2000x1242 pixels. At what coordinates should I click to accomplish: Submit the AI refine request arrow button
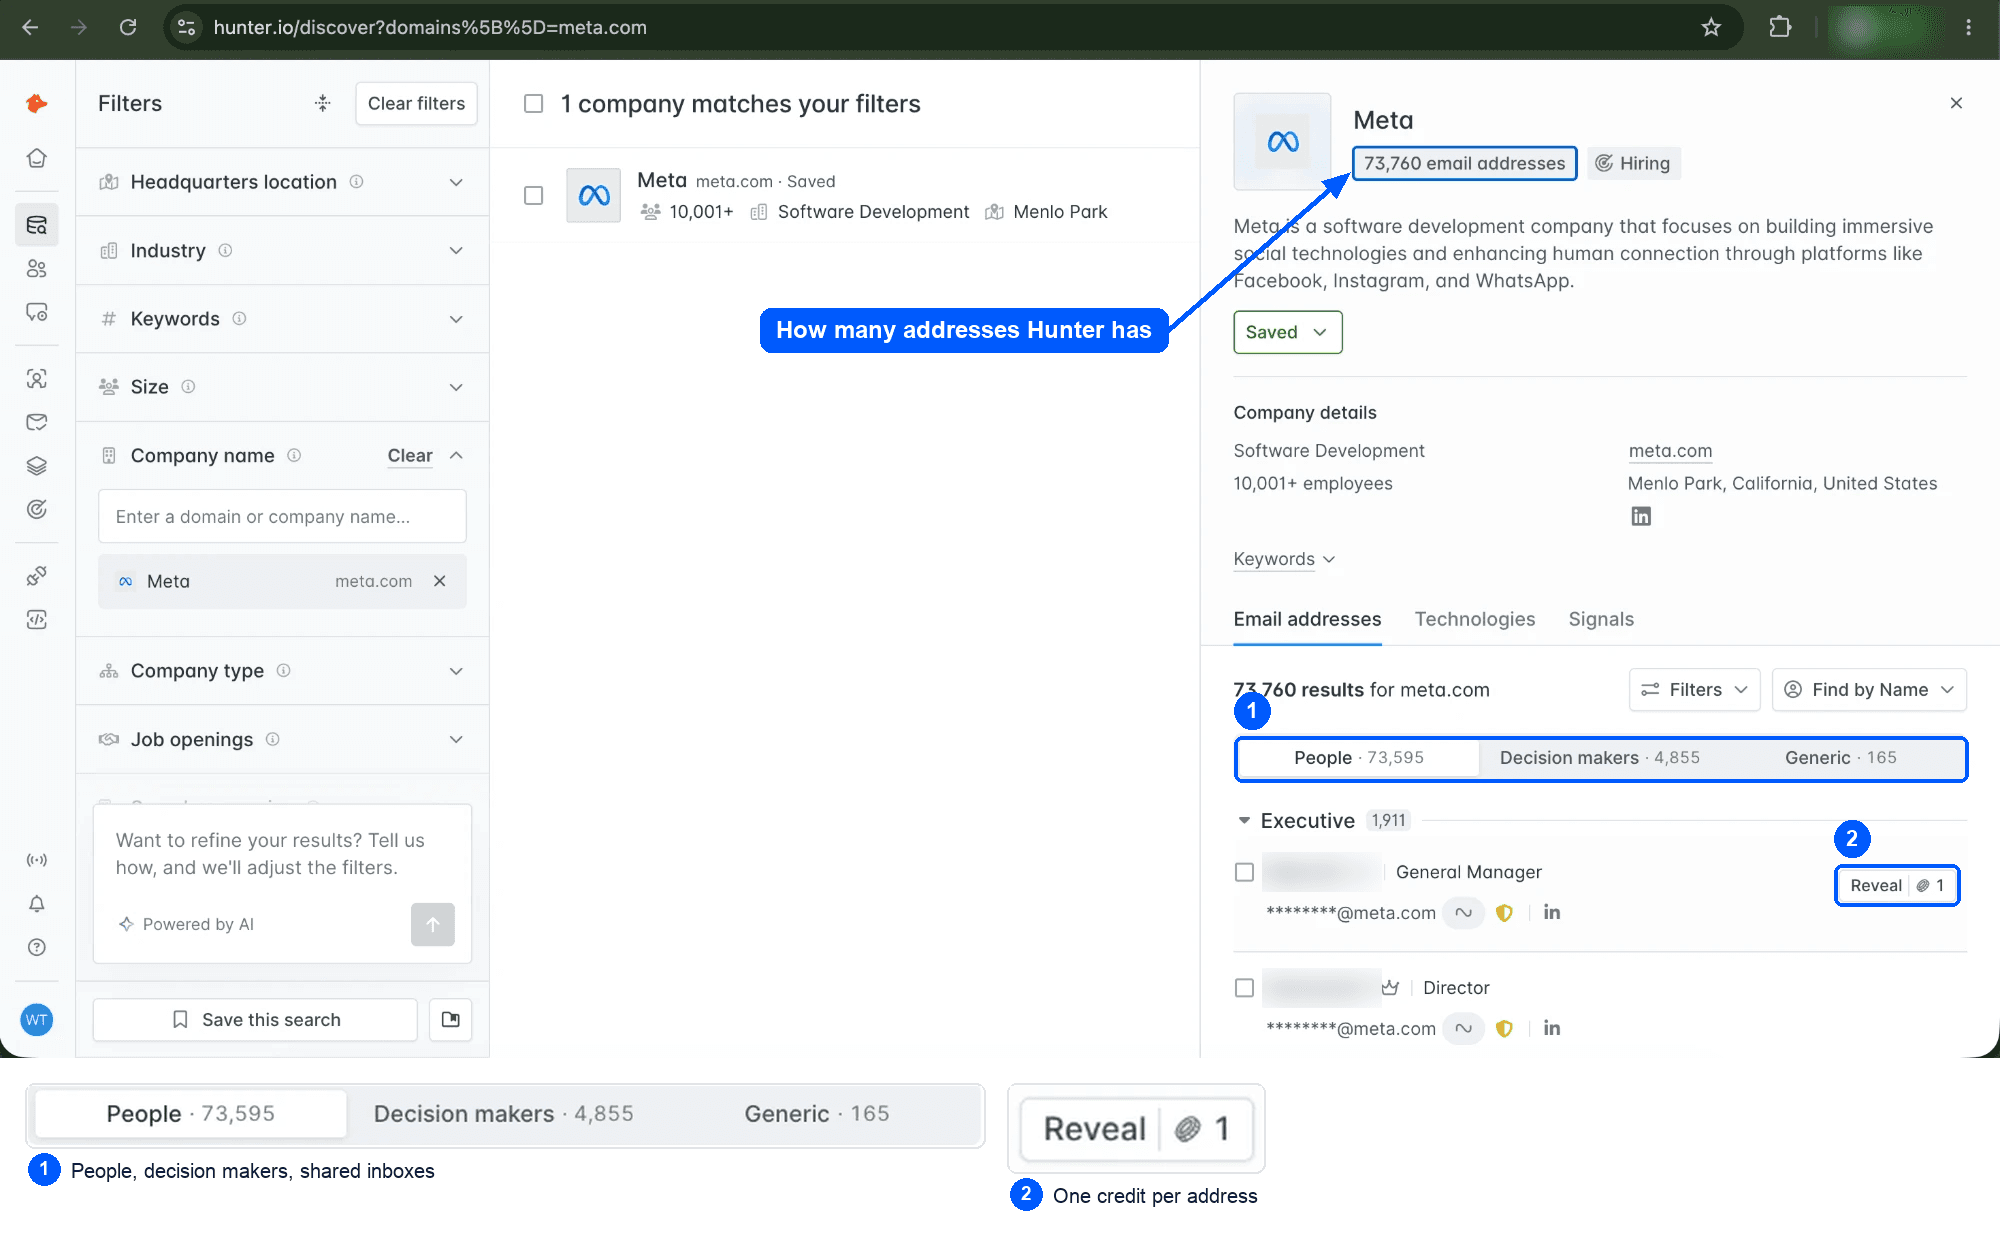[x=433, y=924]
